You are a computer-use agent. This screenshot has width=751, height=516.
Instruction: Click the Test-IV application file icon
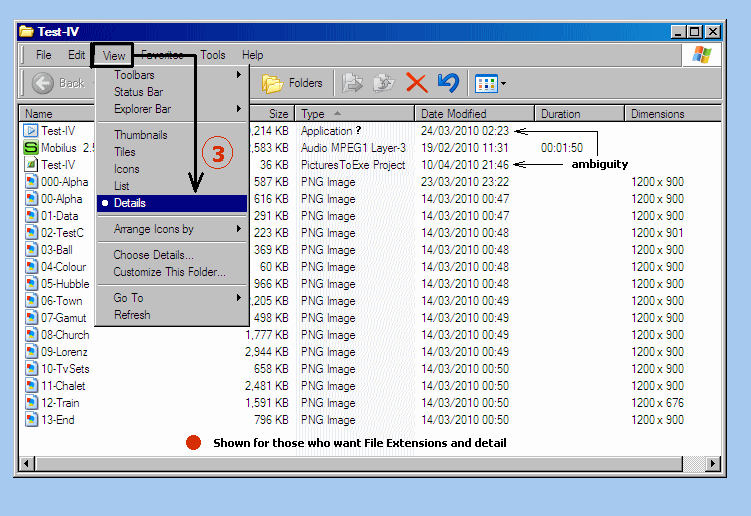31,131
